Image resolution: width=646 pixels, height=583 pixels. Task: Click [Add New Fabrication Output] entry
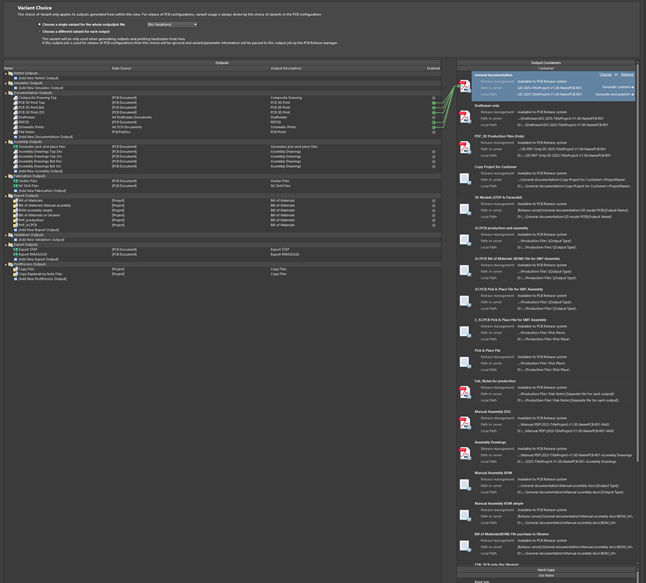(42, 190)
